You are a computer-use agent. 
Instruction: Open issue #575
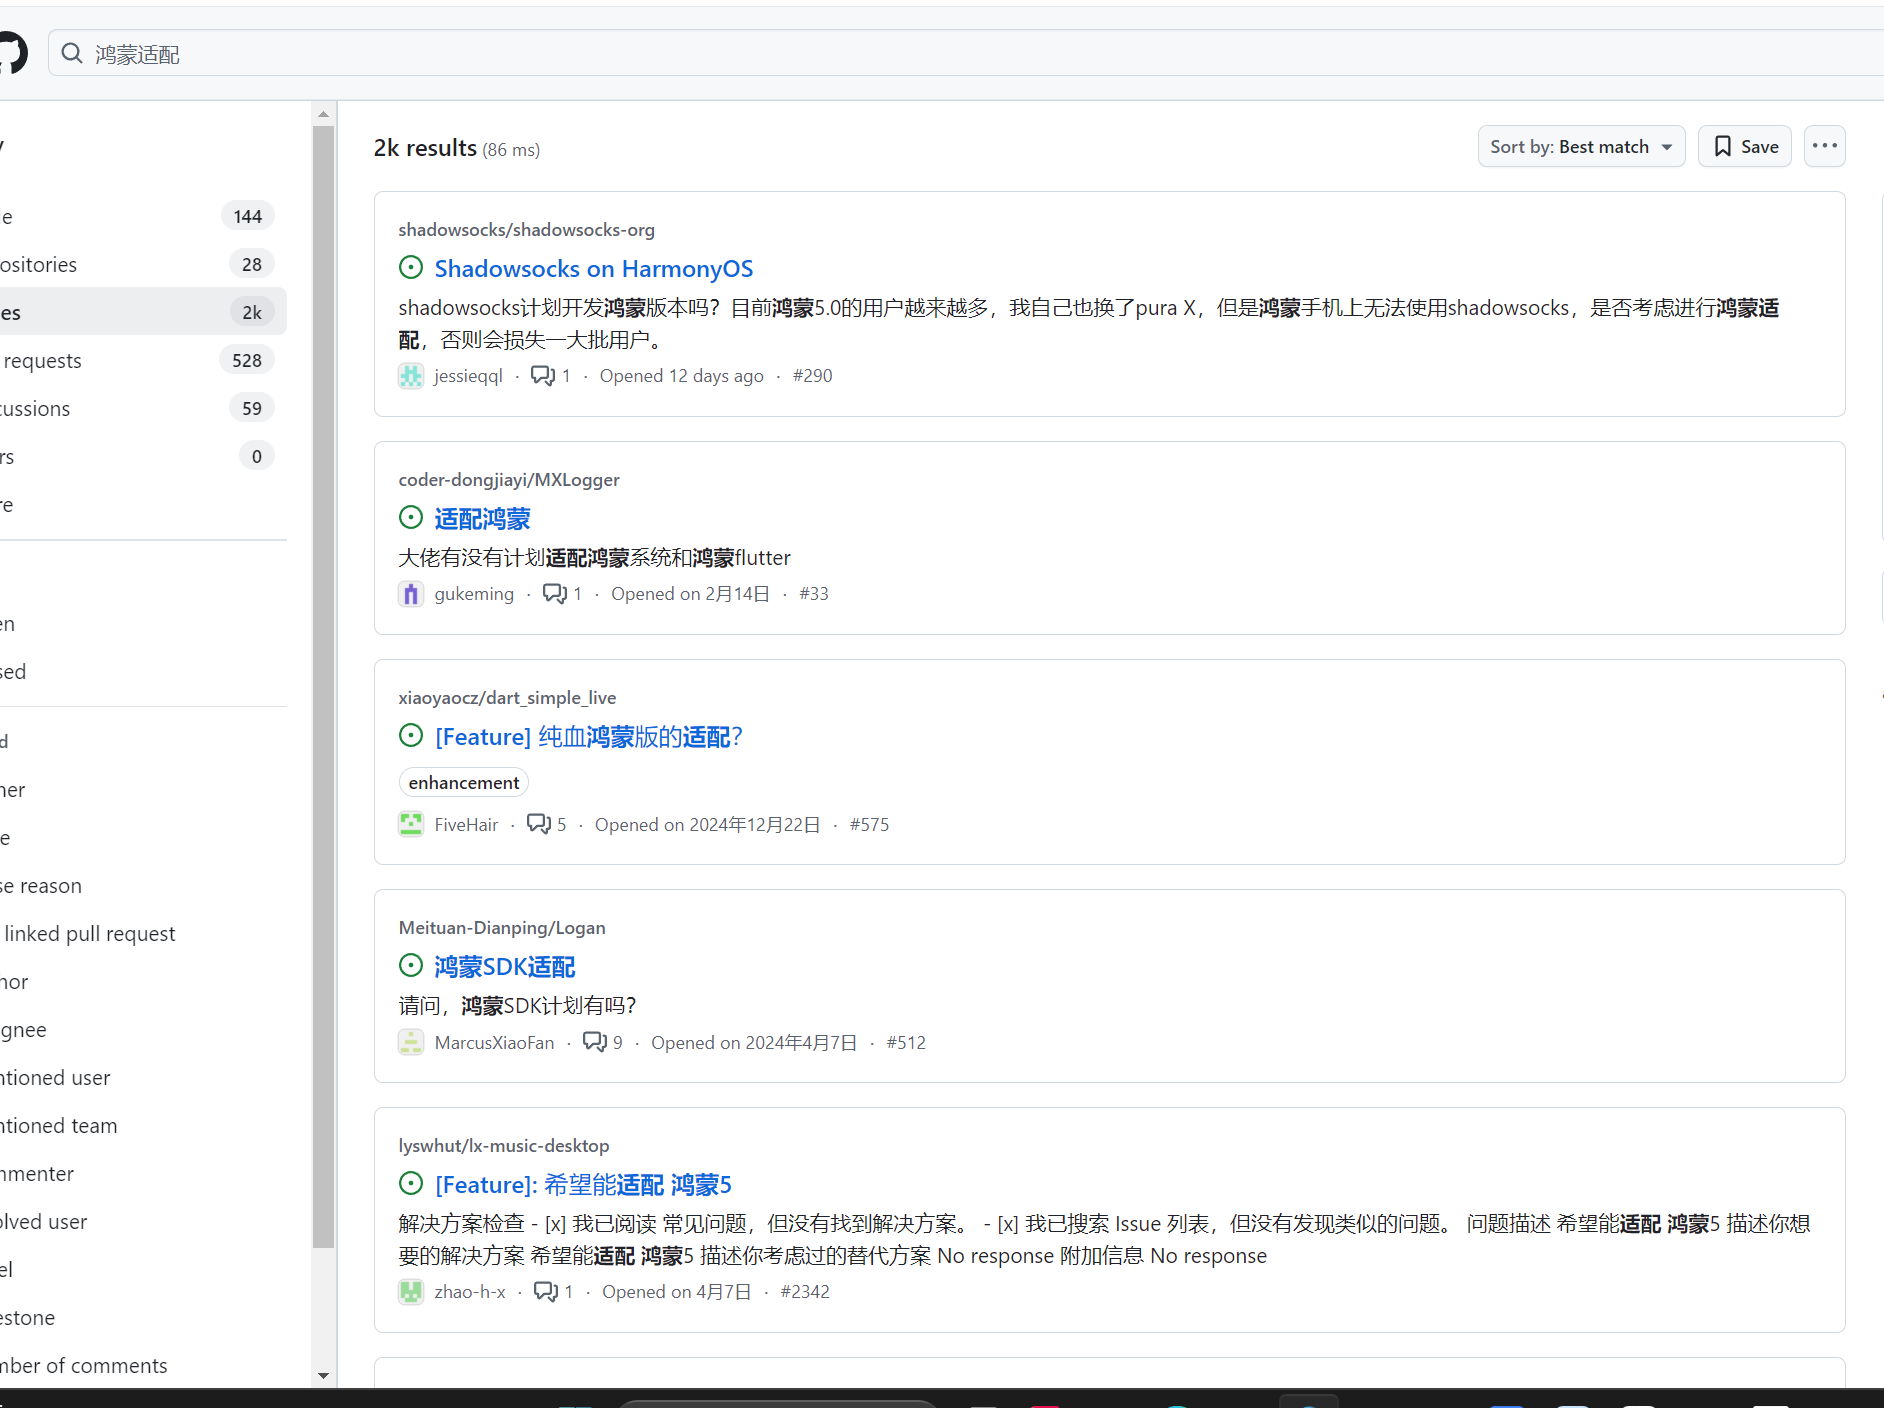(869, 824)
